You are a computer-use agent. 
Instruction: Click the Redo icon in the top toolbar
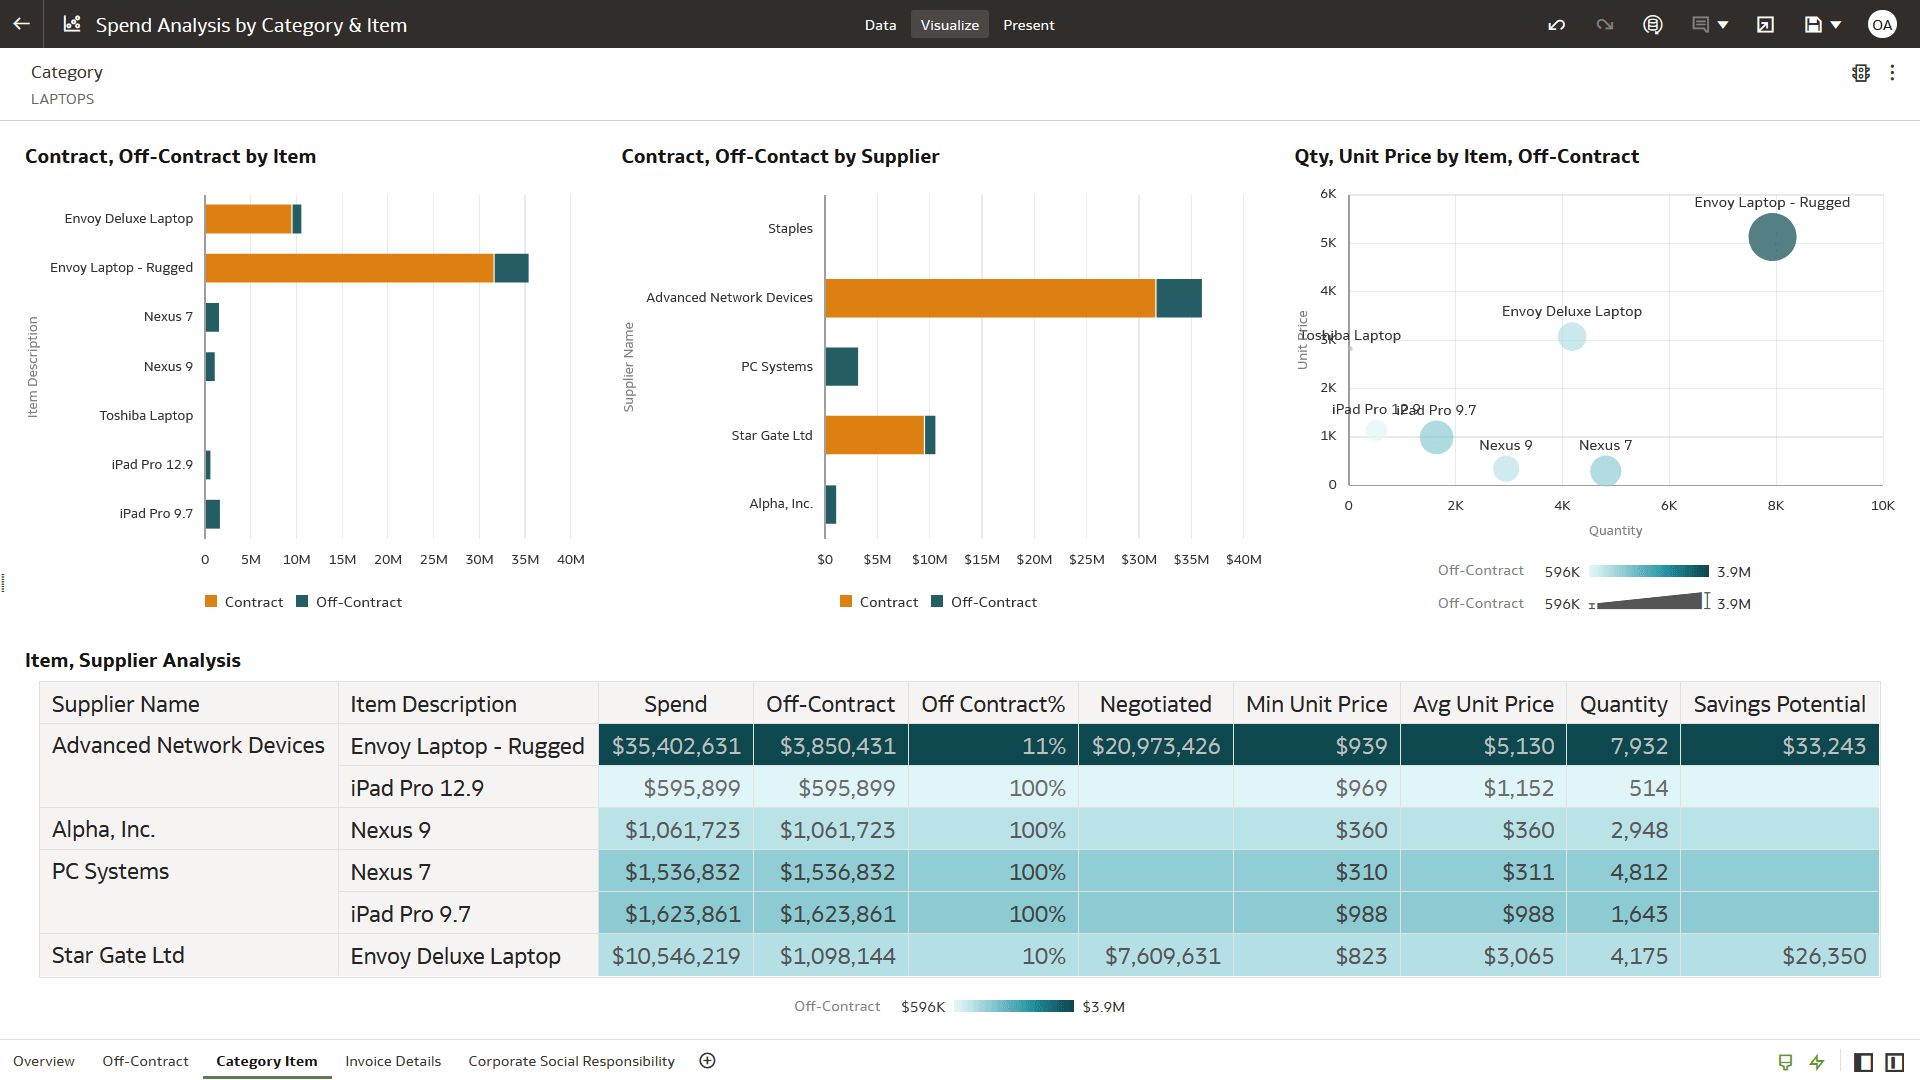pyautogui.click(x=1604, y=24)
